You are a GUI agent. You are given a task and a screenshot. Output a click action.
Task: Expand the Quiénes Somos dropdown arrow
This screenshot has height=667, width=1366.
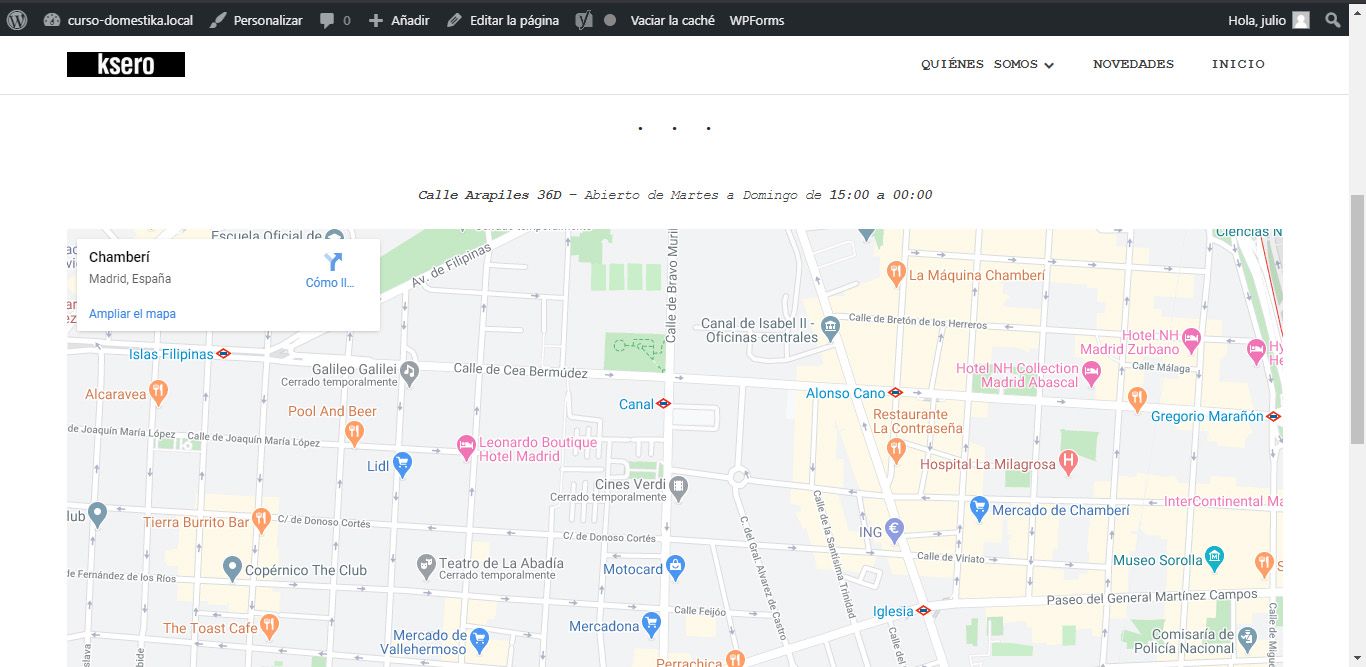coord(1049,65)
